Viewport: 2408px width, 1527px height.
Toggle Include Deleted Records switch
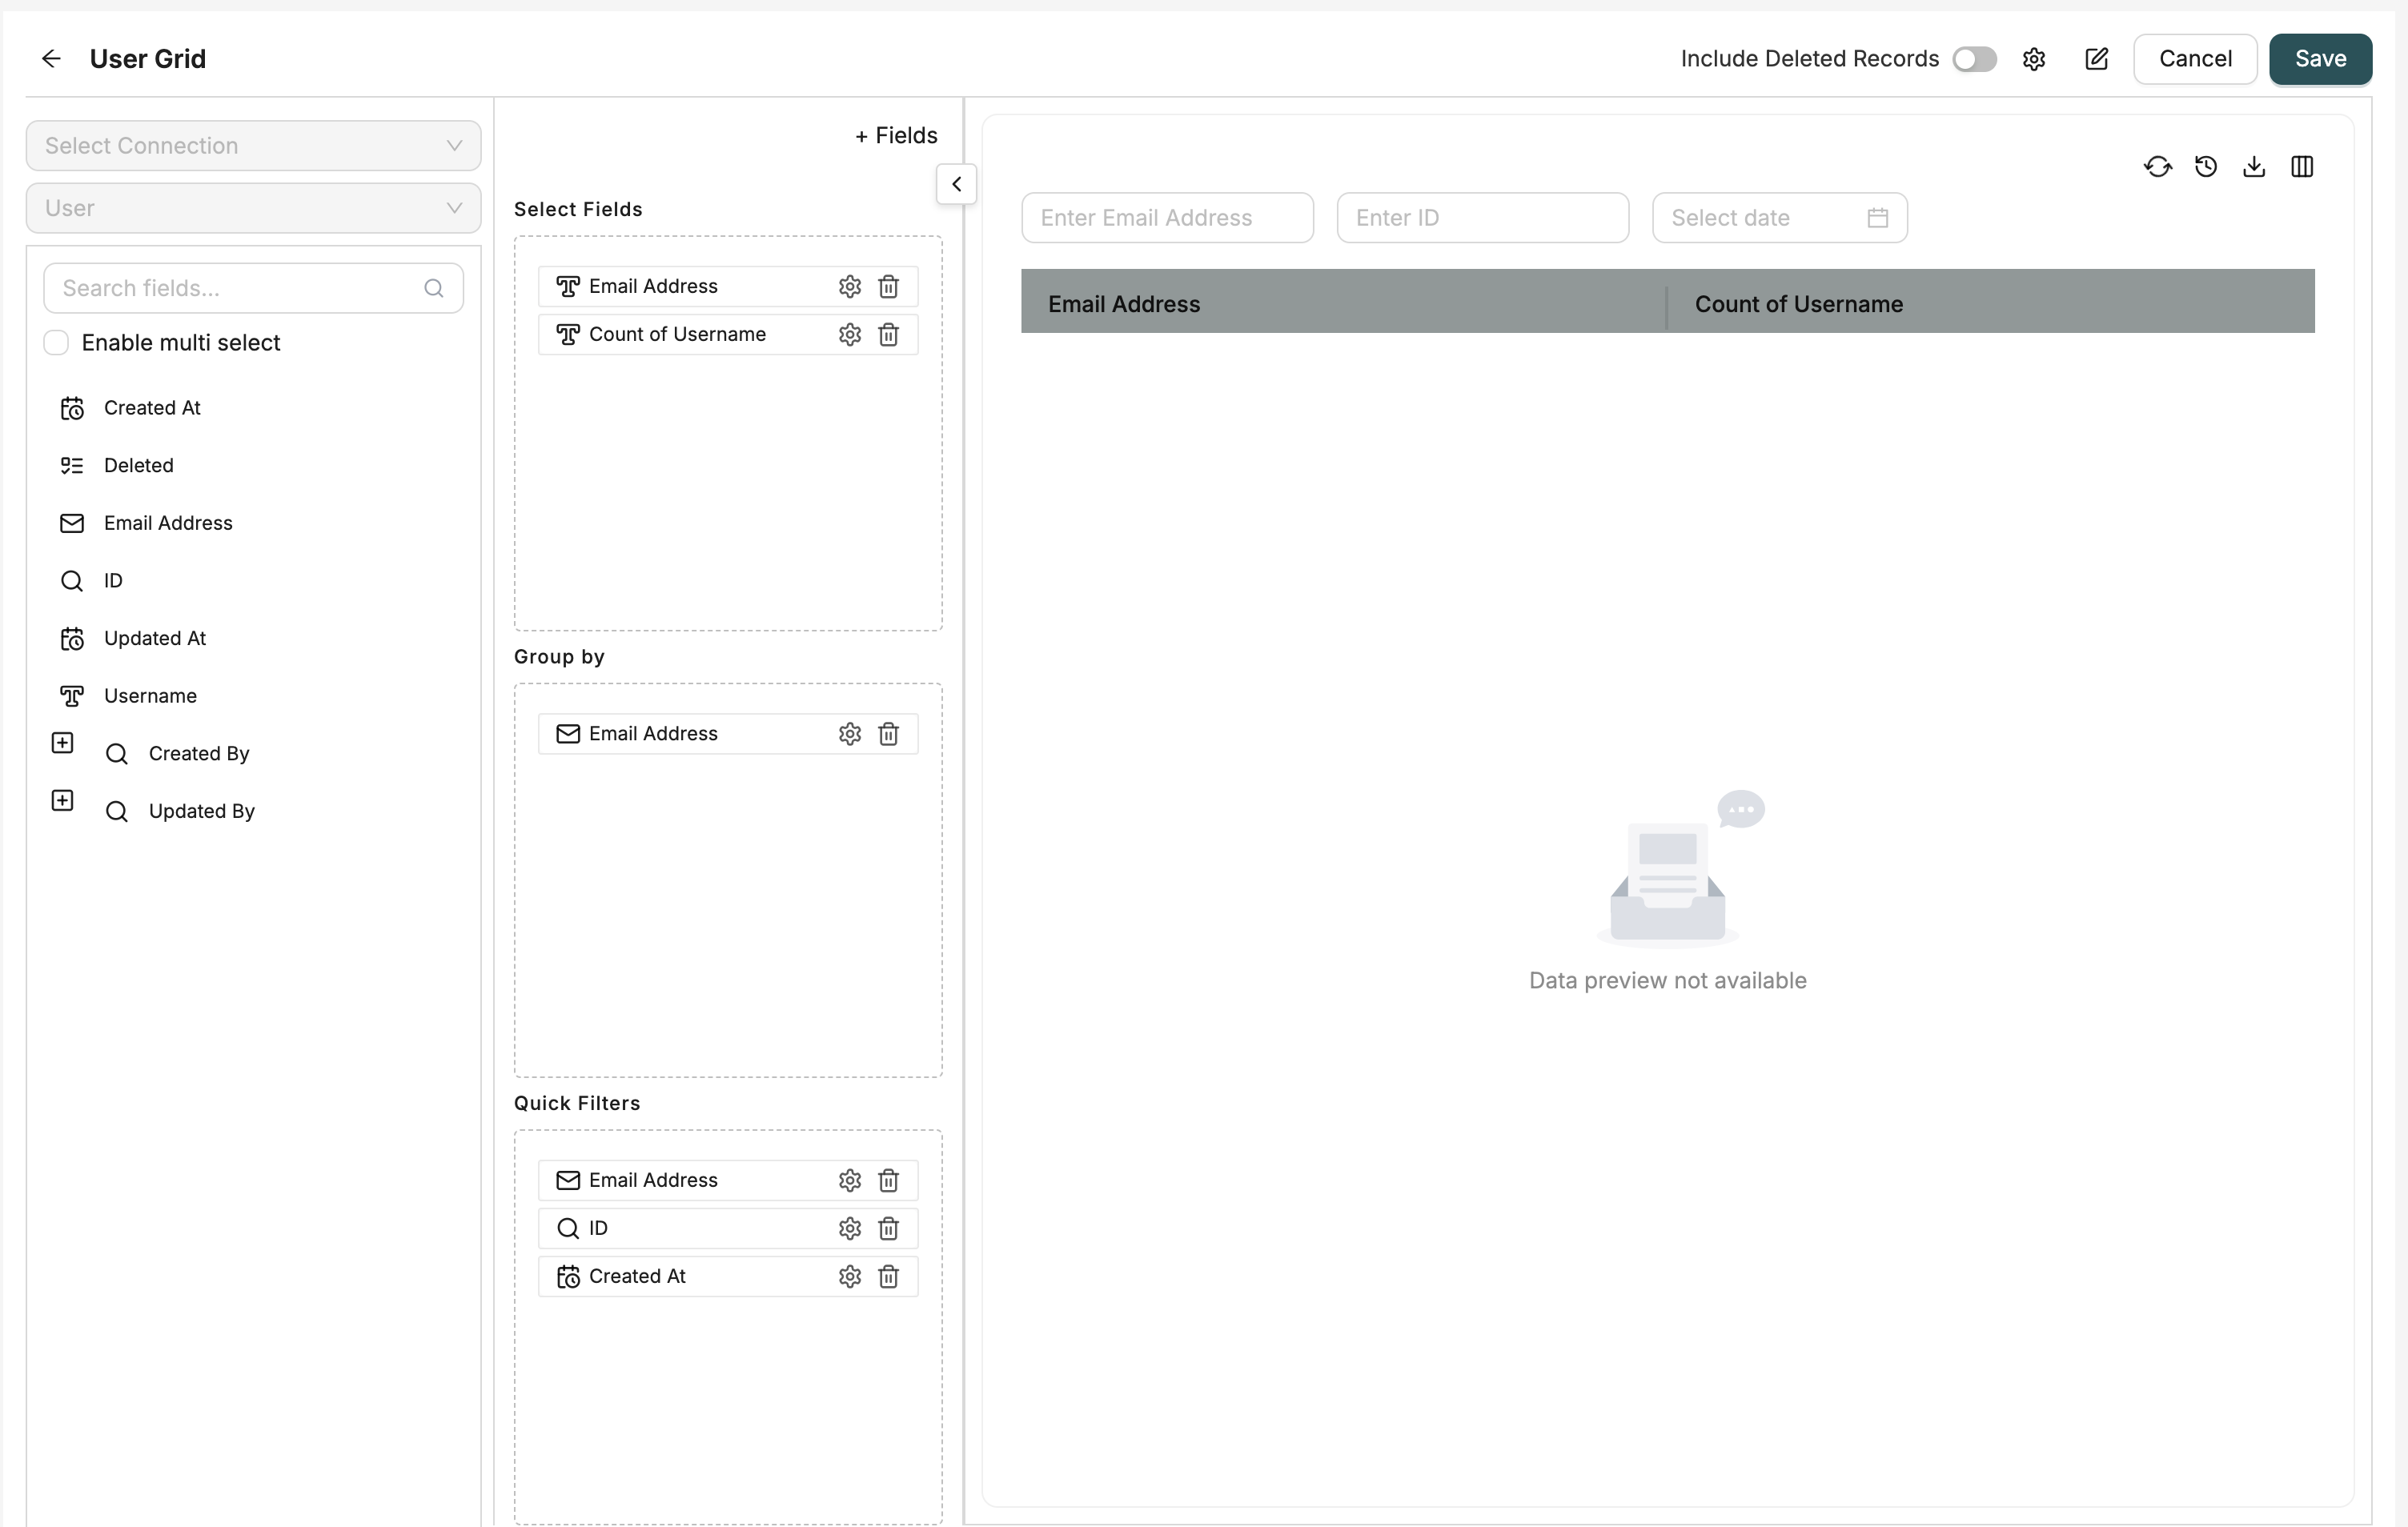tap(1972, 58)
